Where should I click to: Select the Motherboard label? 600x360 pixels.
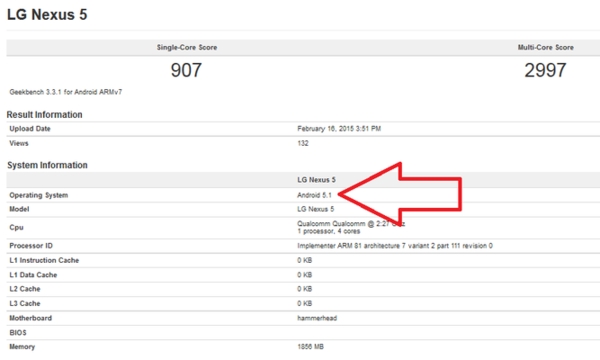(30, 318)
